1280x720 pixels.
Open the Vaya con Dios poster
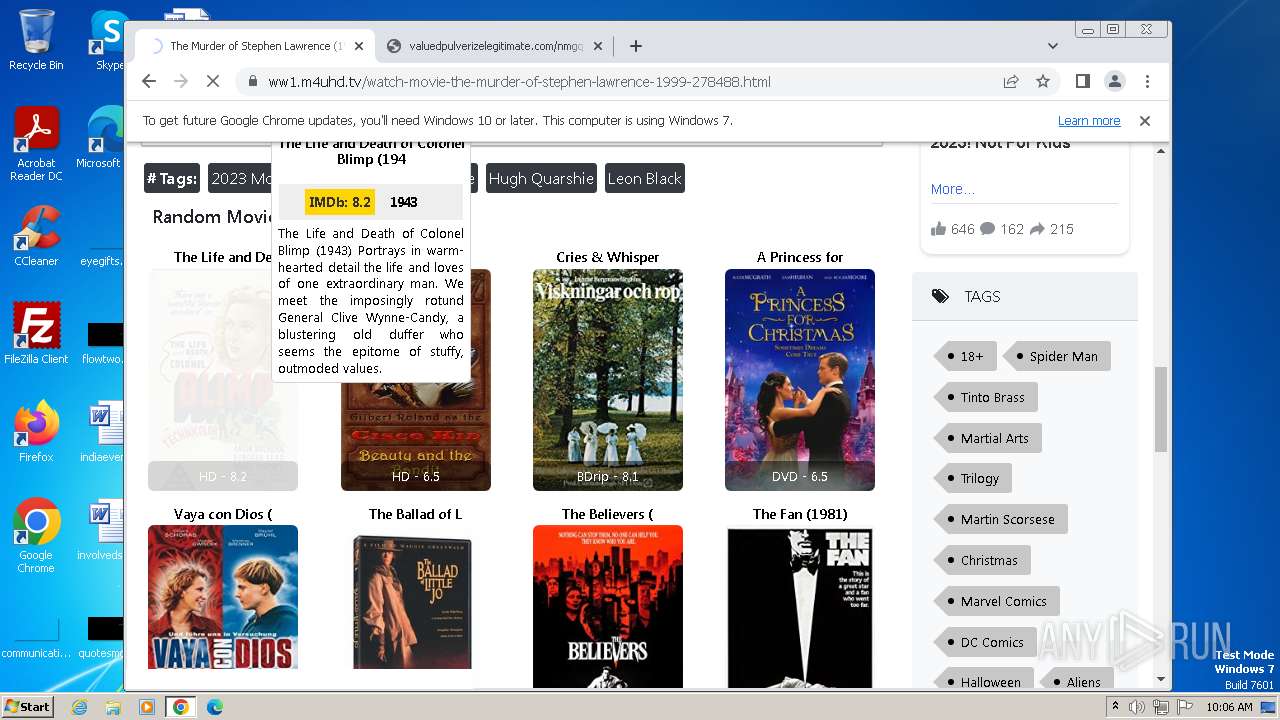[223, 597]
